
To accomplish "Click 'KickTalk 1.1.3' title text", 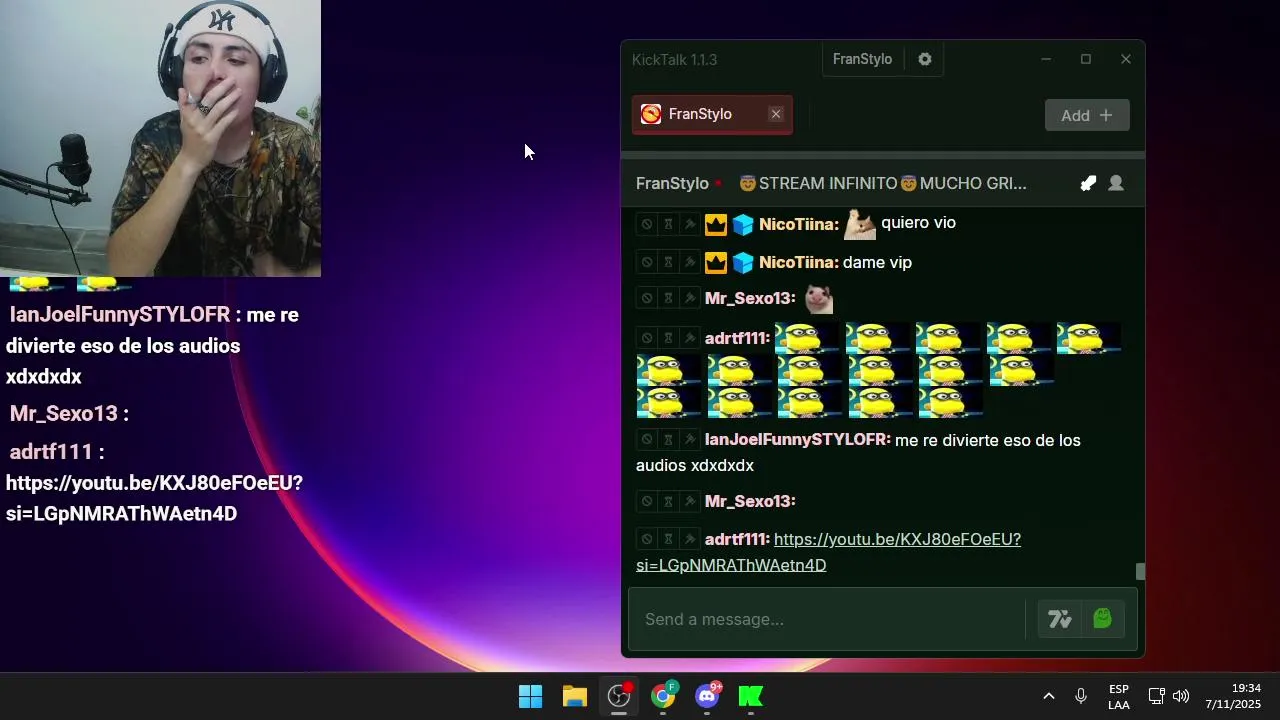I will click(674, 59).
